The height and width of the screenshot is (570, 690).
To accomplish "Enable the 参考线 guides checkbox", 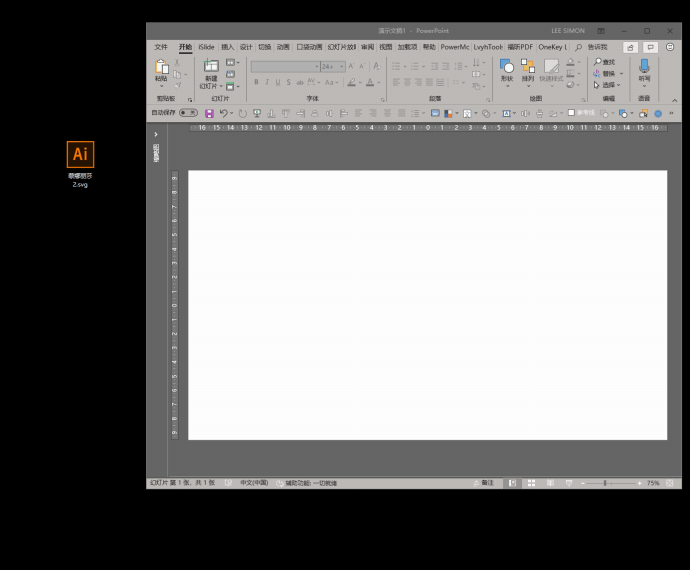I will [x=571, y=113].
